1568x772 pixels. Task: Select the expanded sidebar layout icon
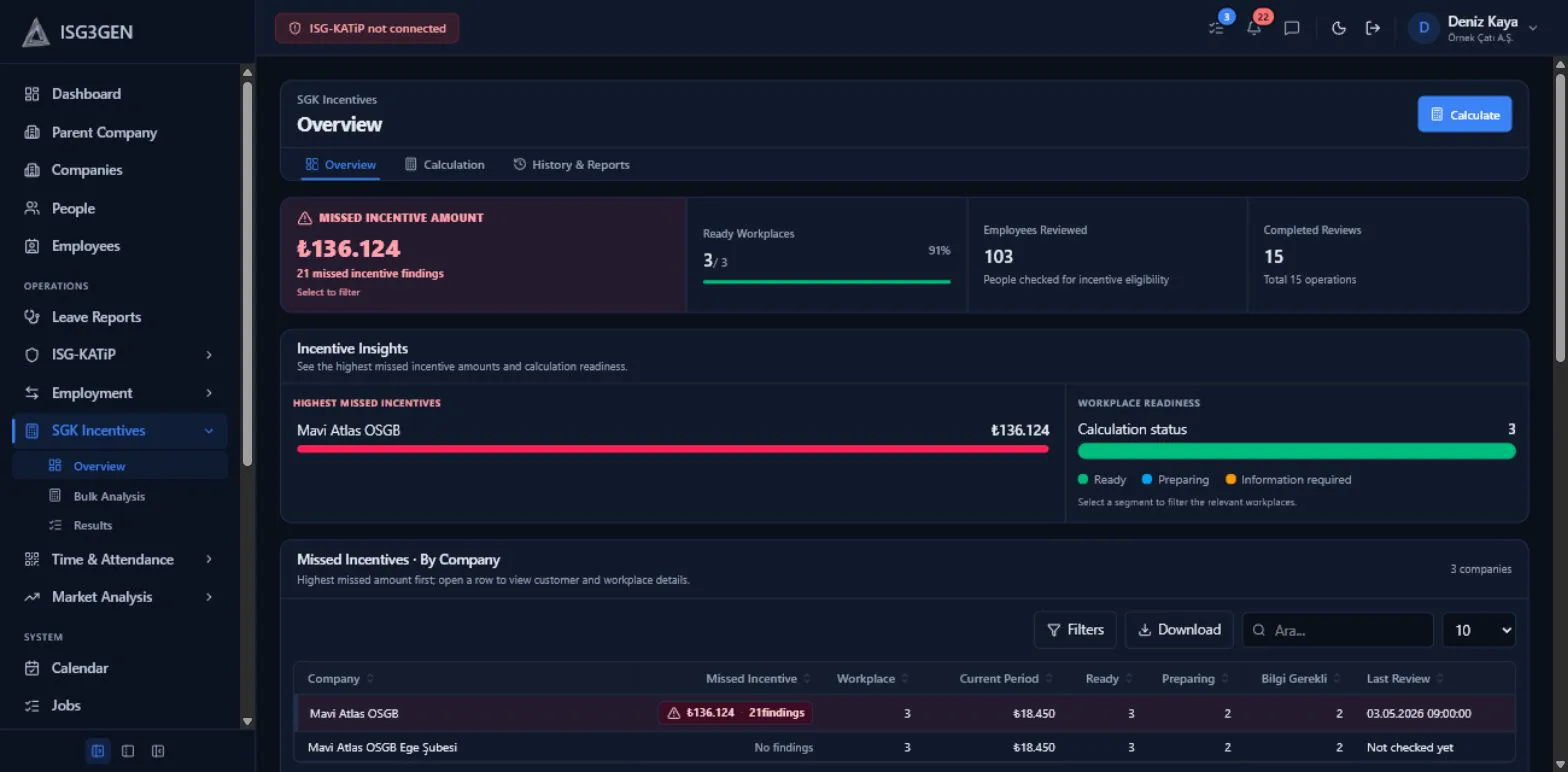tap(98, 751)
